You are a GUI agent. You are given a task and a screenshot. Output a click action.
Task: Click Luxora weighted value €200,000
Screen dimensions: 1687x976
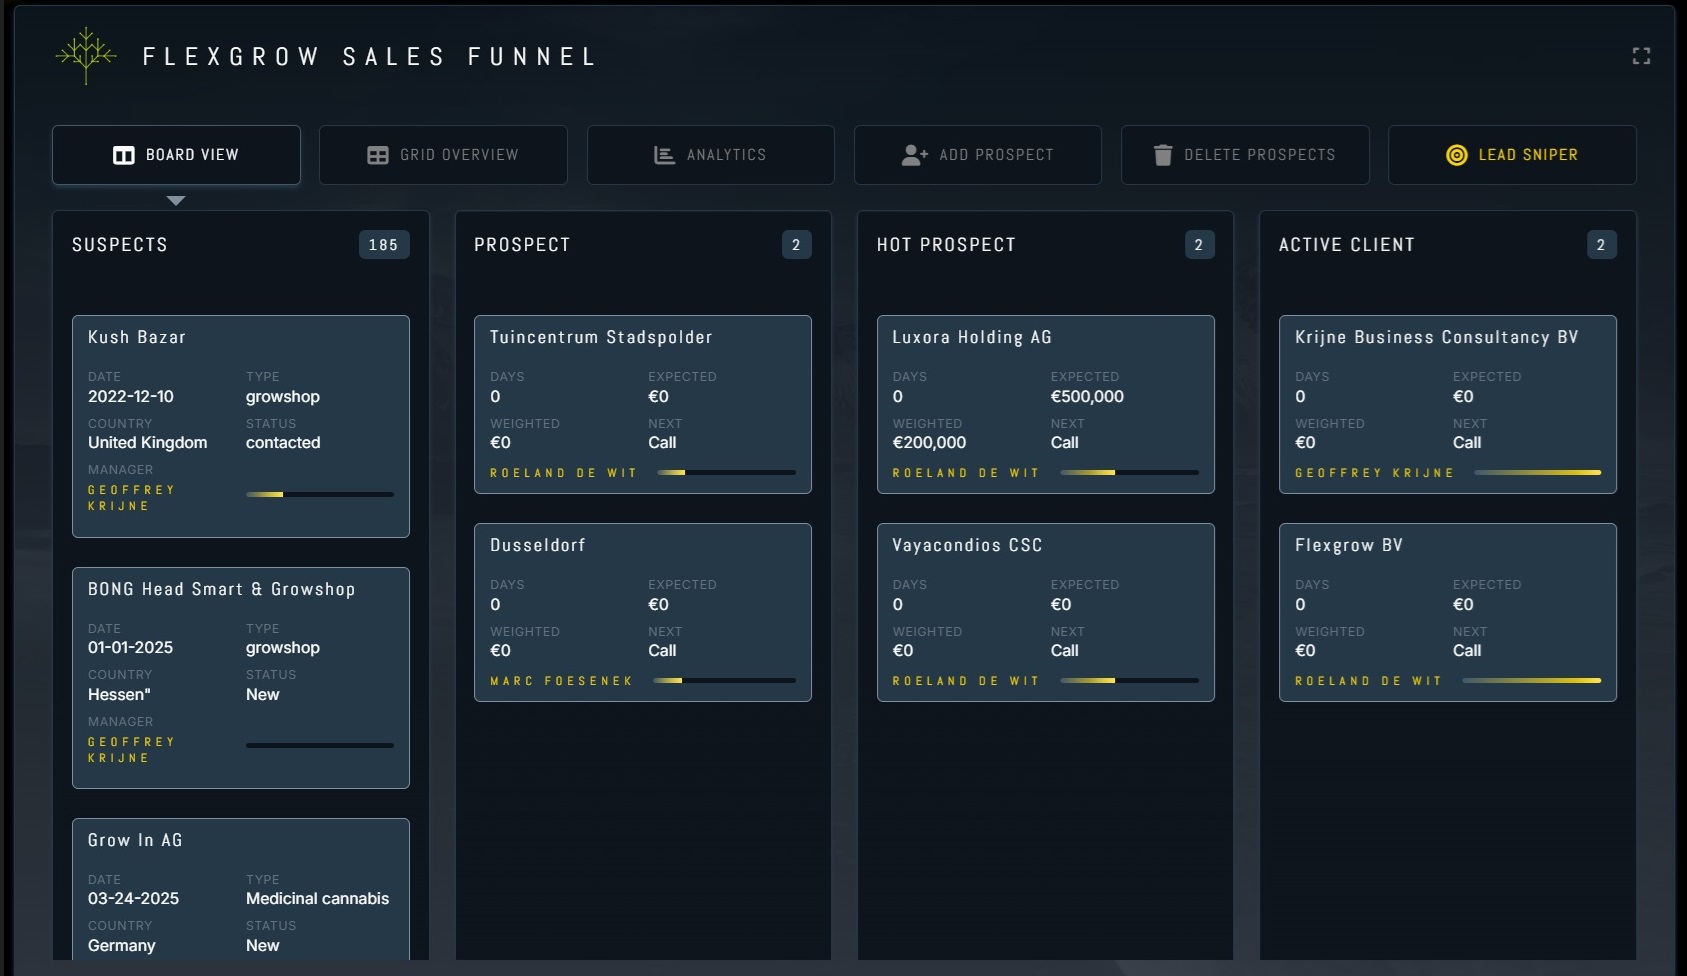tap(929, 442)
